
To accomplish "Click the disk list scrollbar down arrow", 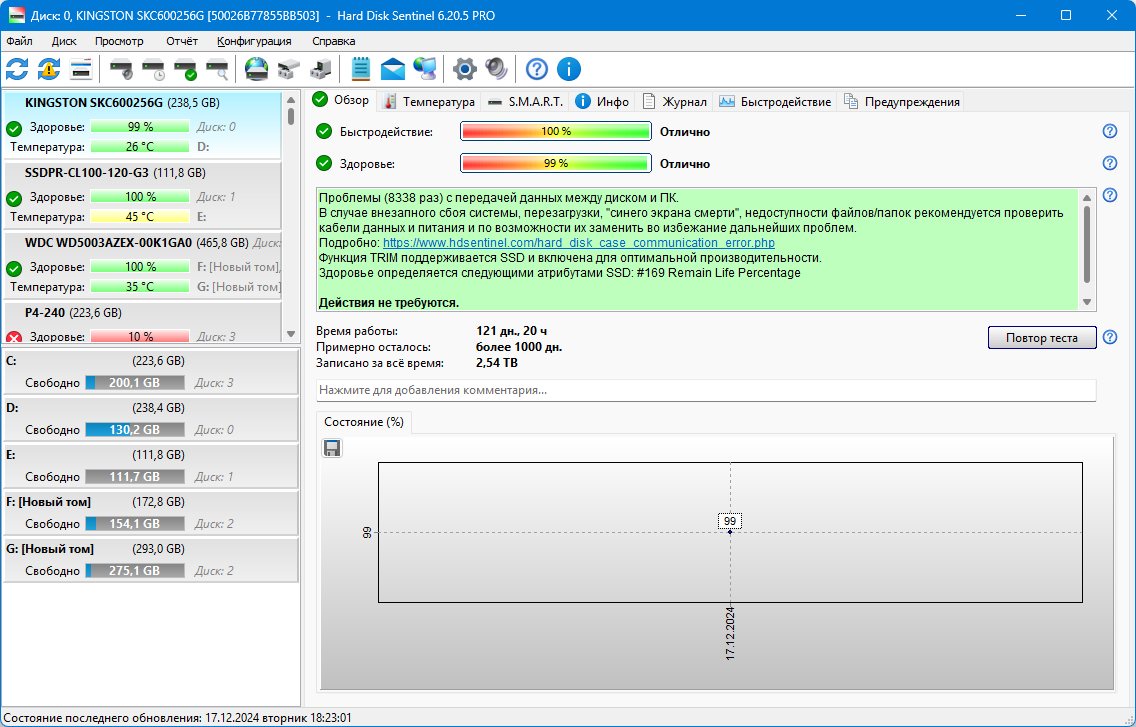I will (291, 334).
